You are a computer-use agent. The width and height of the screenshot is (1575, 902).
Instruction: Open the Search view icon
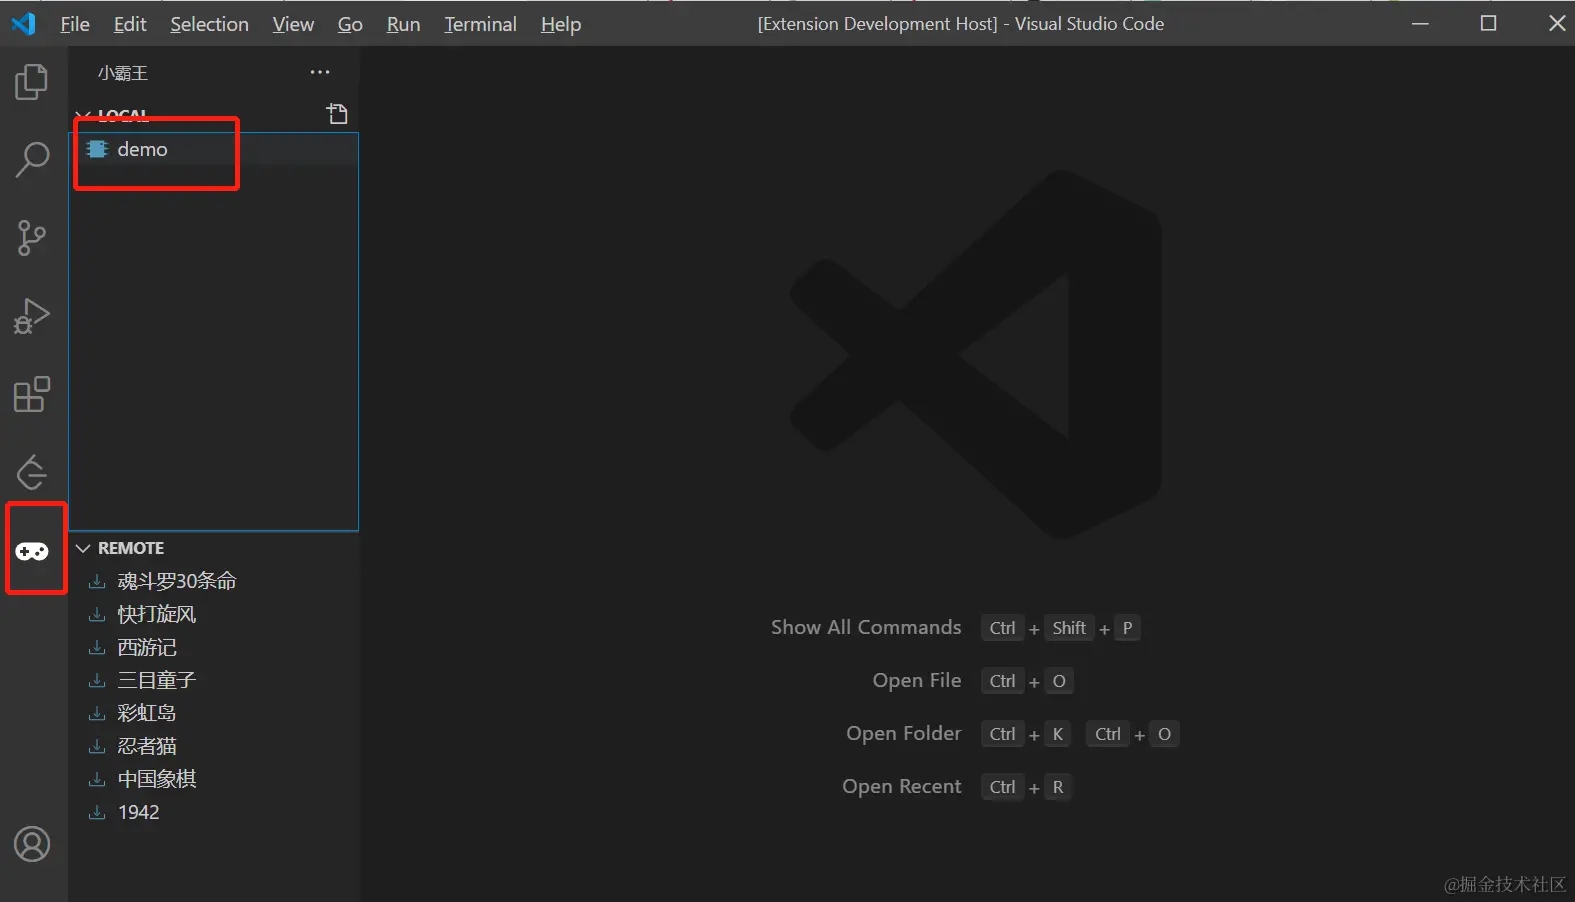tap(32, 160)
